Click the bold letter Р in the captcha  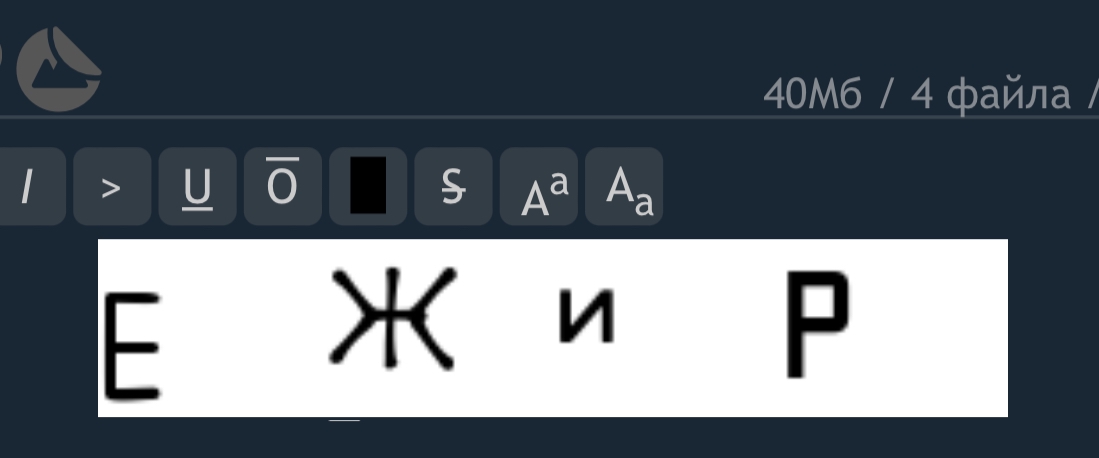point(817,324)
